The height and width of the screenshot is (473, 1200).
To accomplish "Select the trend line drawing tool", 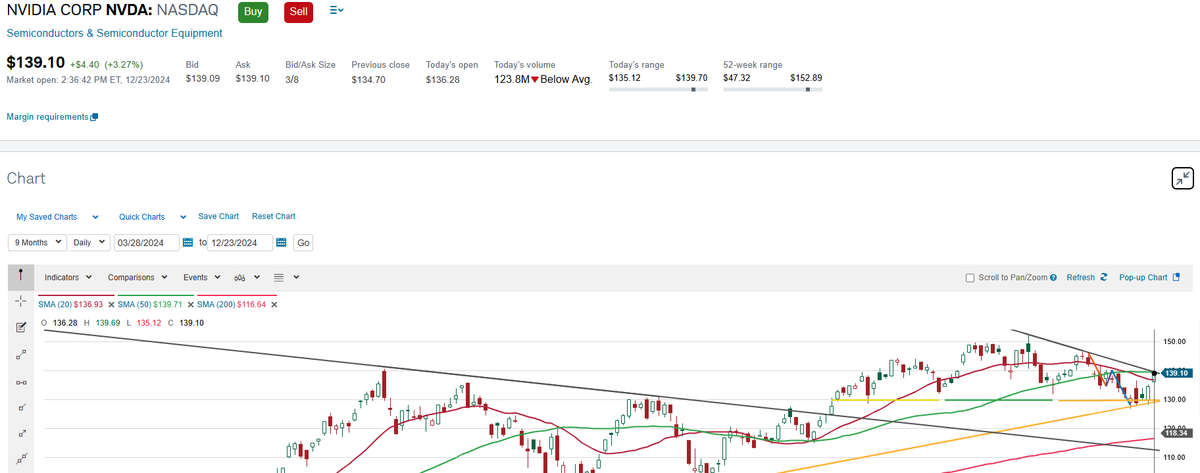I will click(20, 354).
